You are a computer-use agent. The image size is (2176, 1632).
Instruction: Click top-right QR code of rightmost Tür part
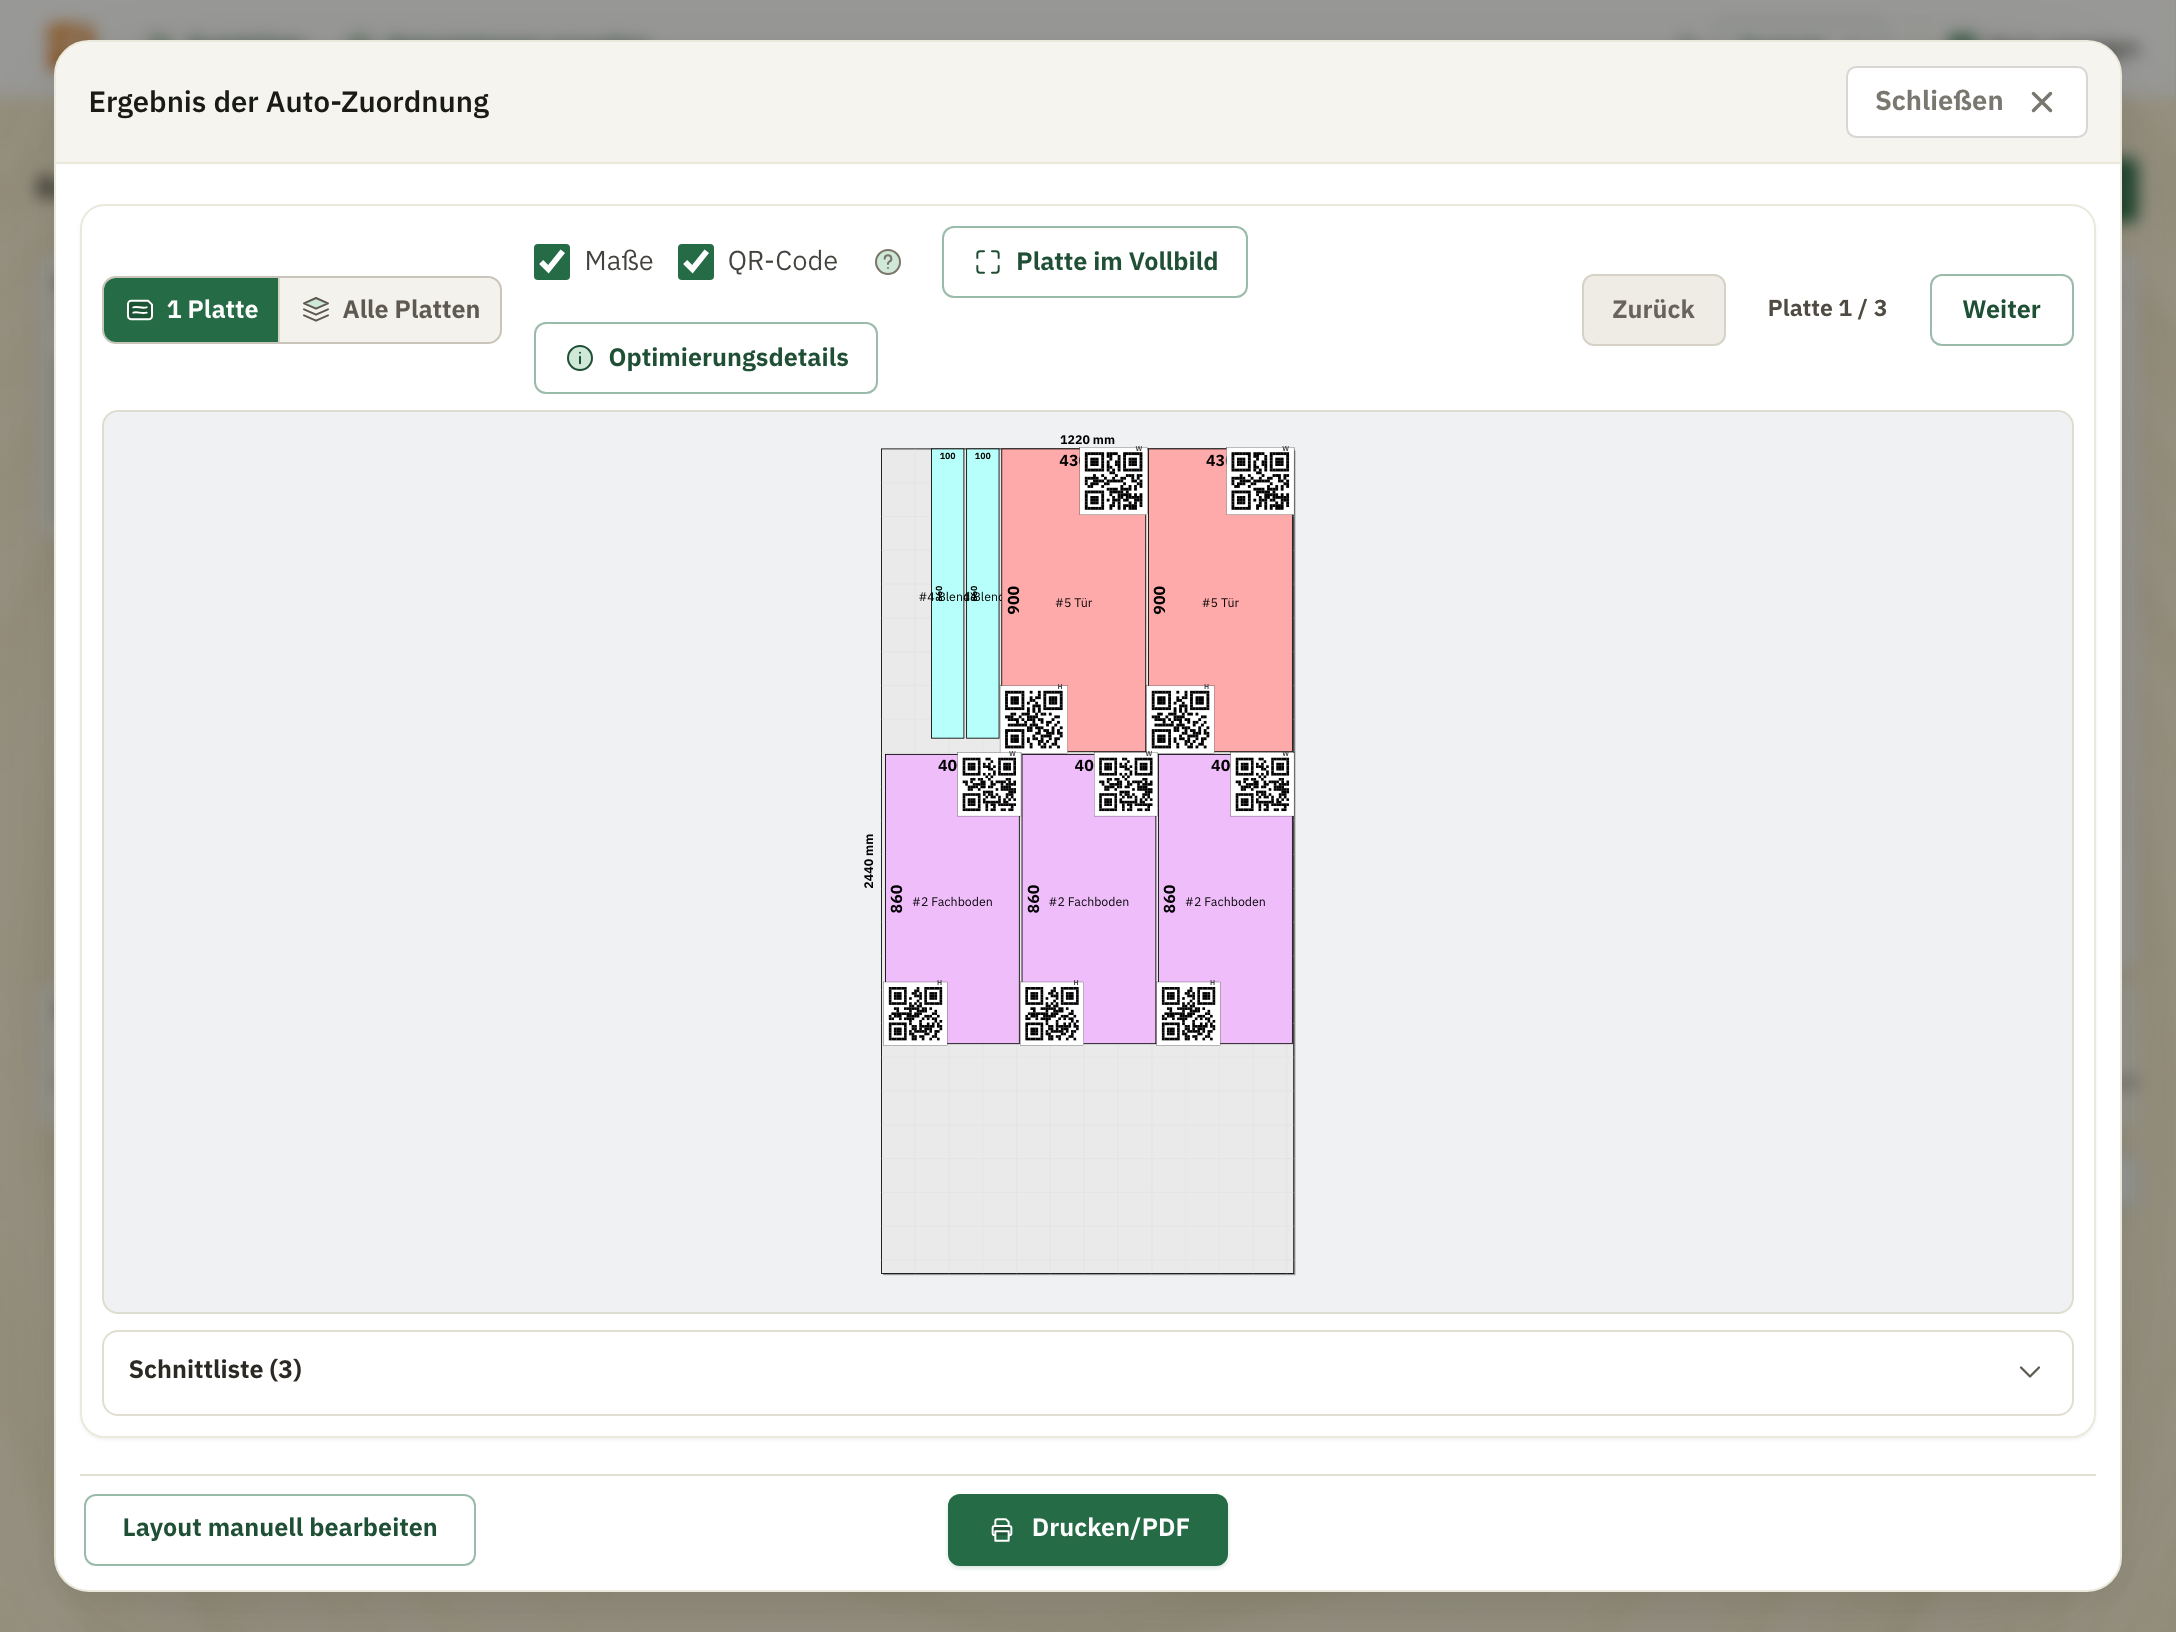coord(1260,481)
